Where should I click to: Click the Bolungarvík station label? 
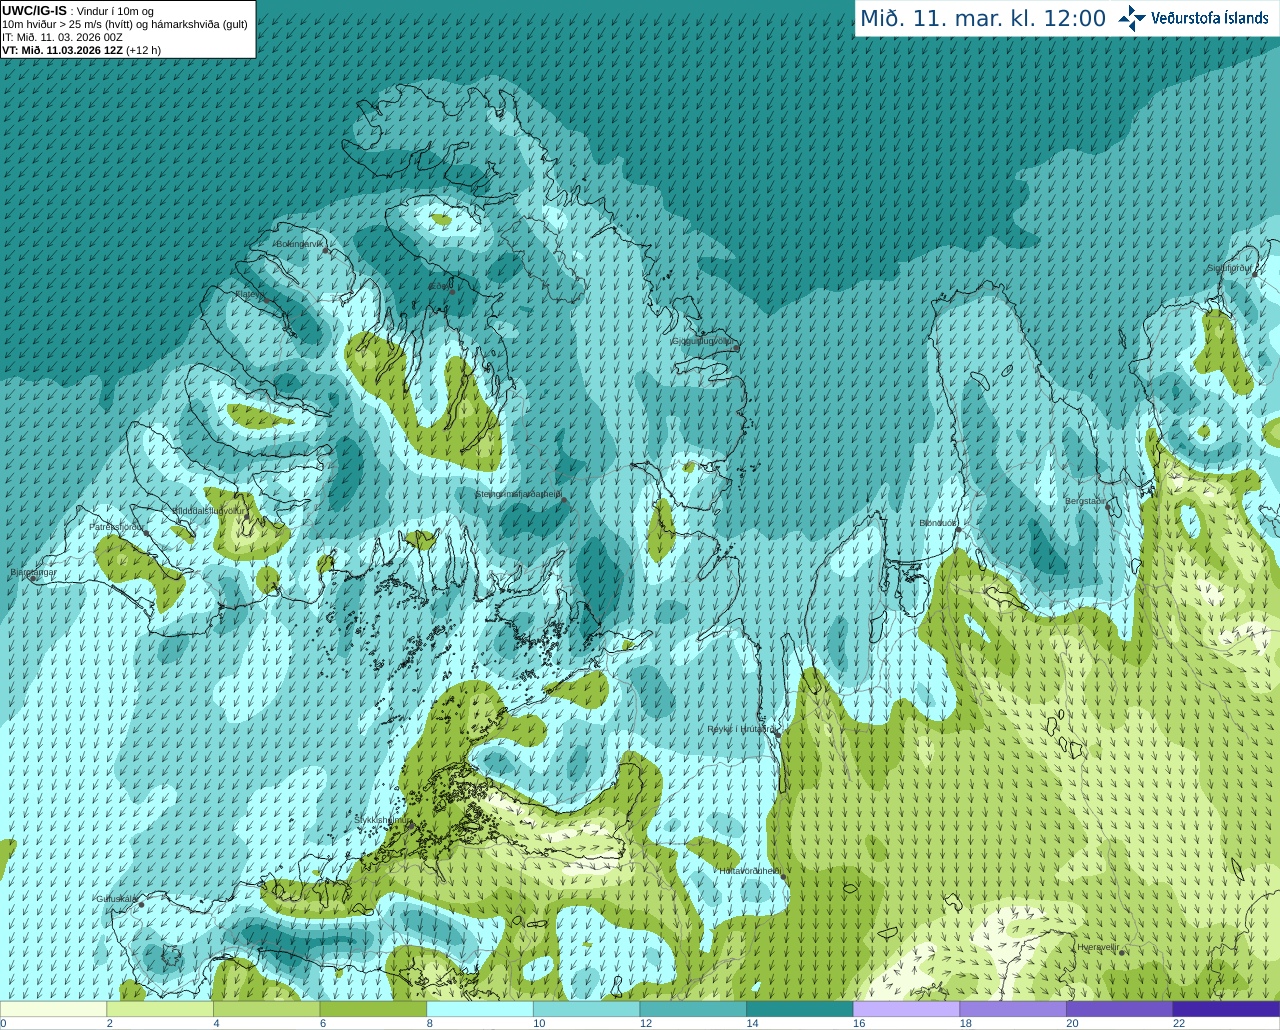[x=301, y=244]
